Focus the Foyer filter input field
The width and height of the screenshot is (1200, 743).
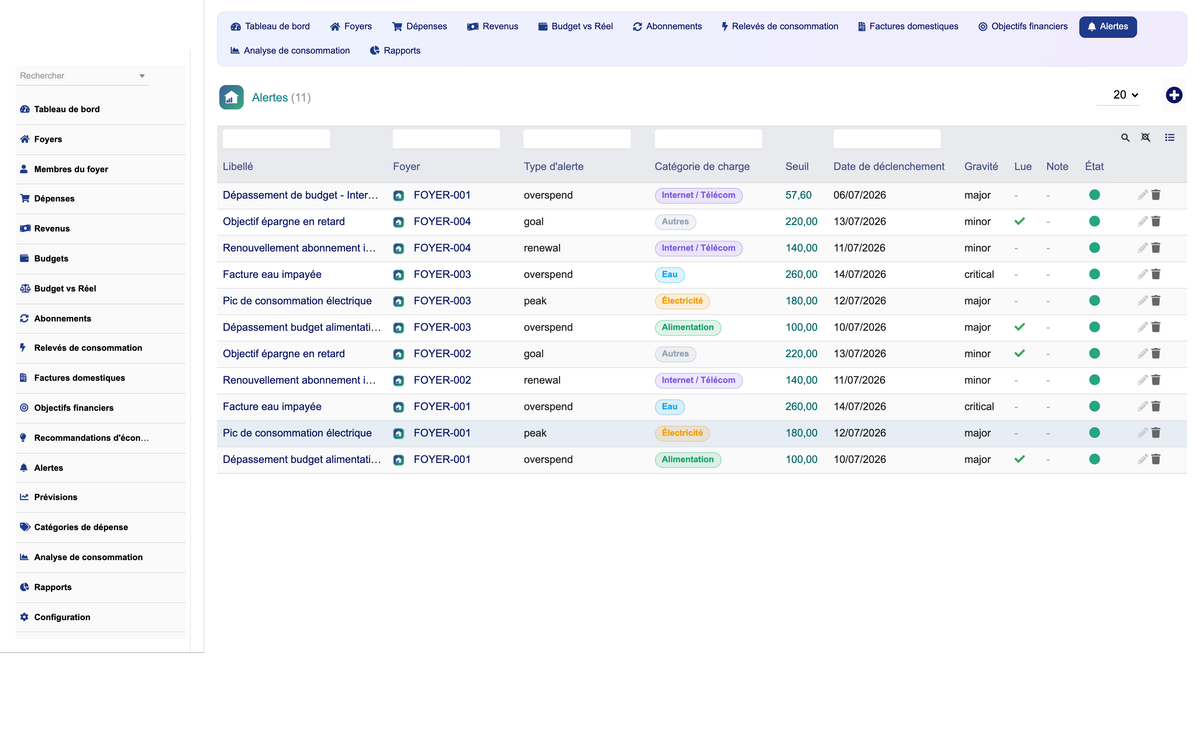pos(446,139)
